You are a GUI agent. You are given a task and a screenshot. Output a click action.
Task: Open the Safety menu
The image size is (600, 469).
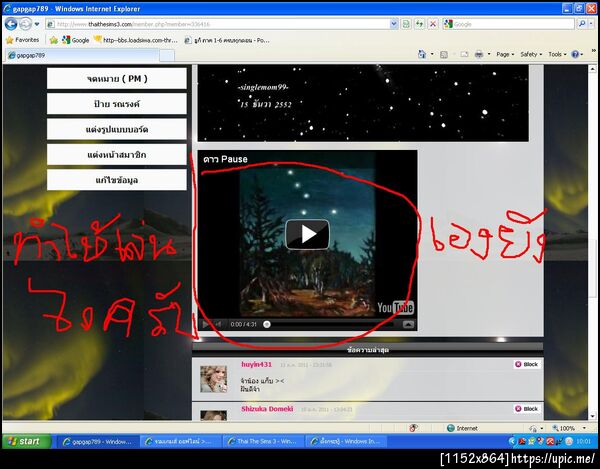[x=531, y=54]
